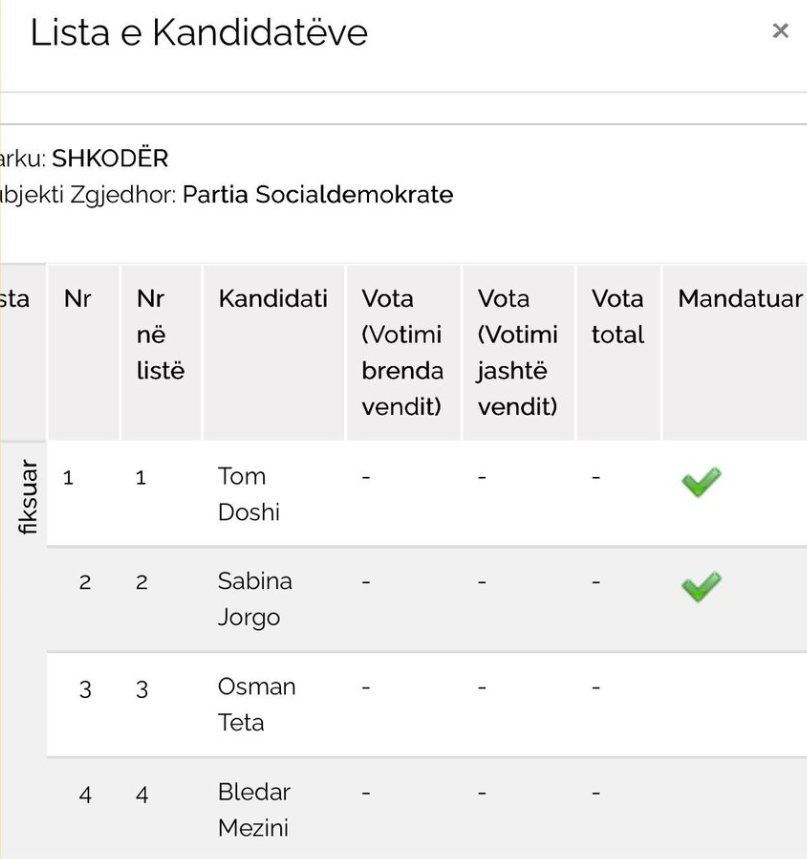Image resolution: width=807 pixels, height=859 pixels.
Task: Click Vota (Votimi brenda vendit) header
Action: [x=402, y=352]
